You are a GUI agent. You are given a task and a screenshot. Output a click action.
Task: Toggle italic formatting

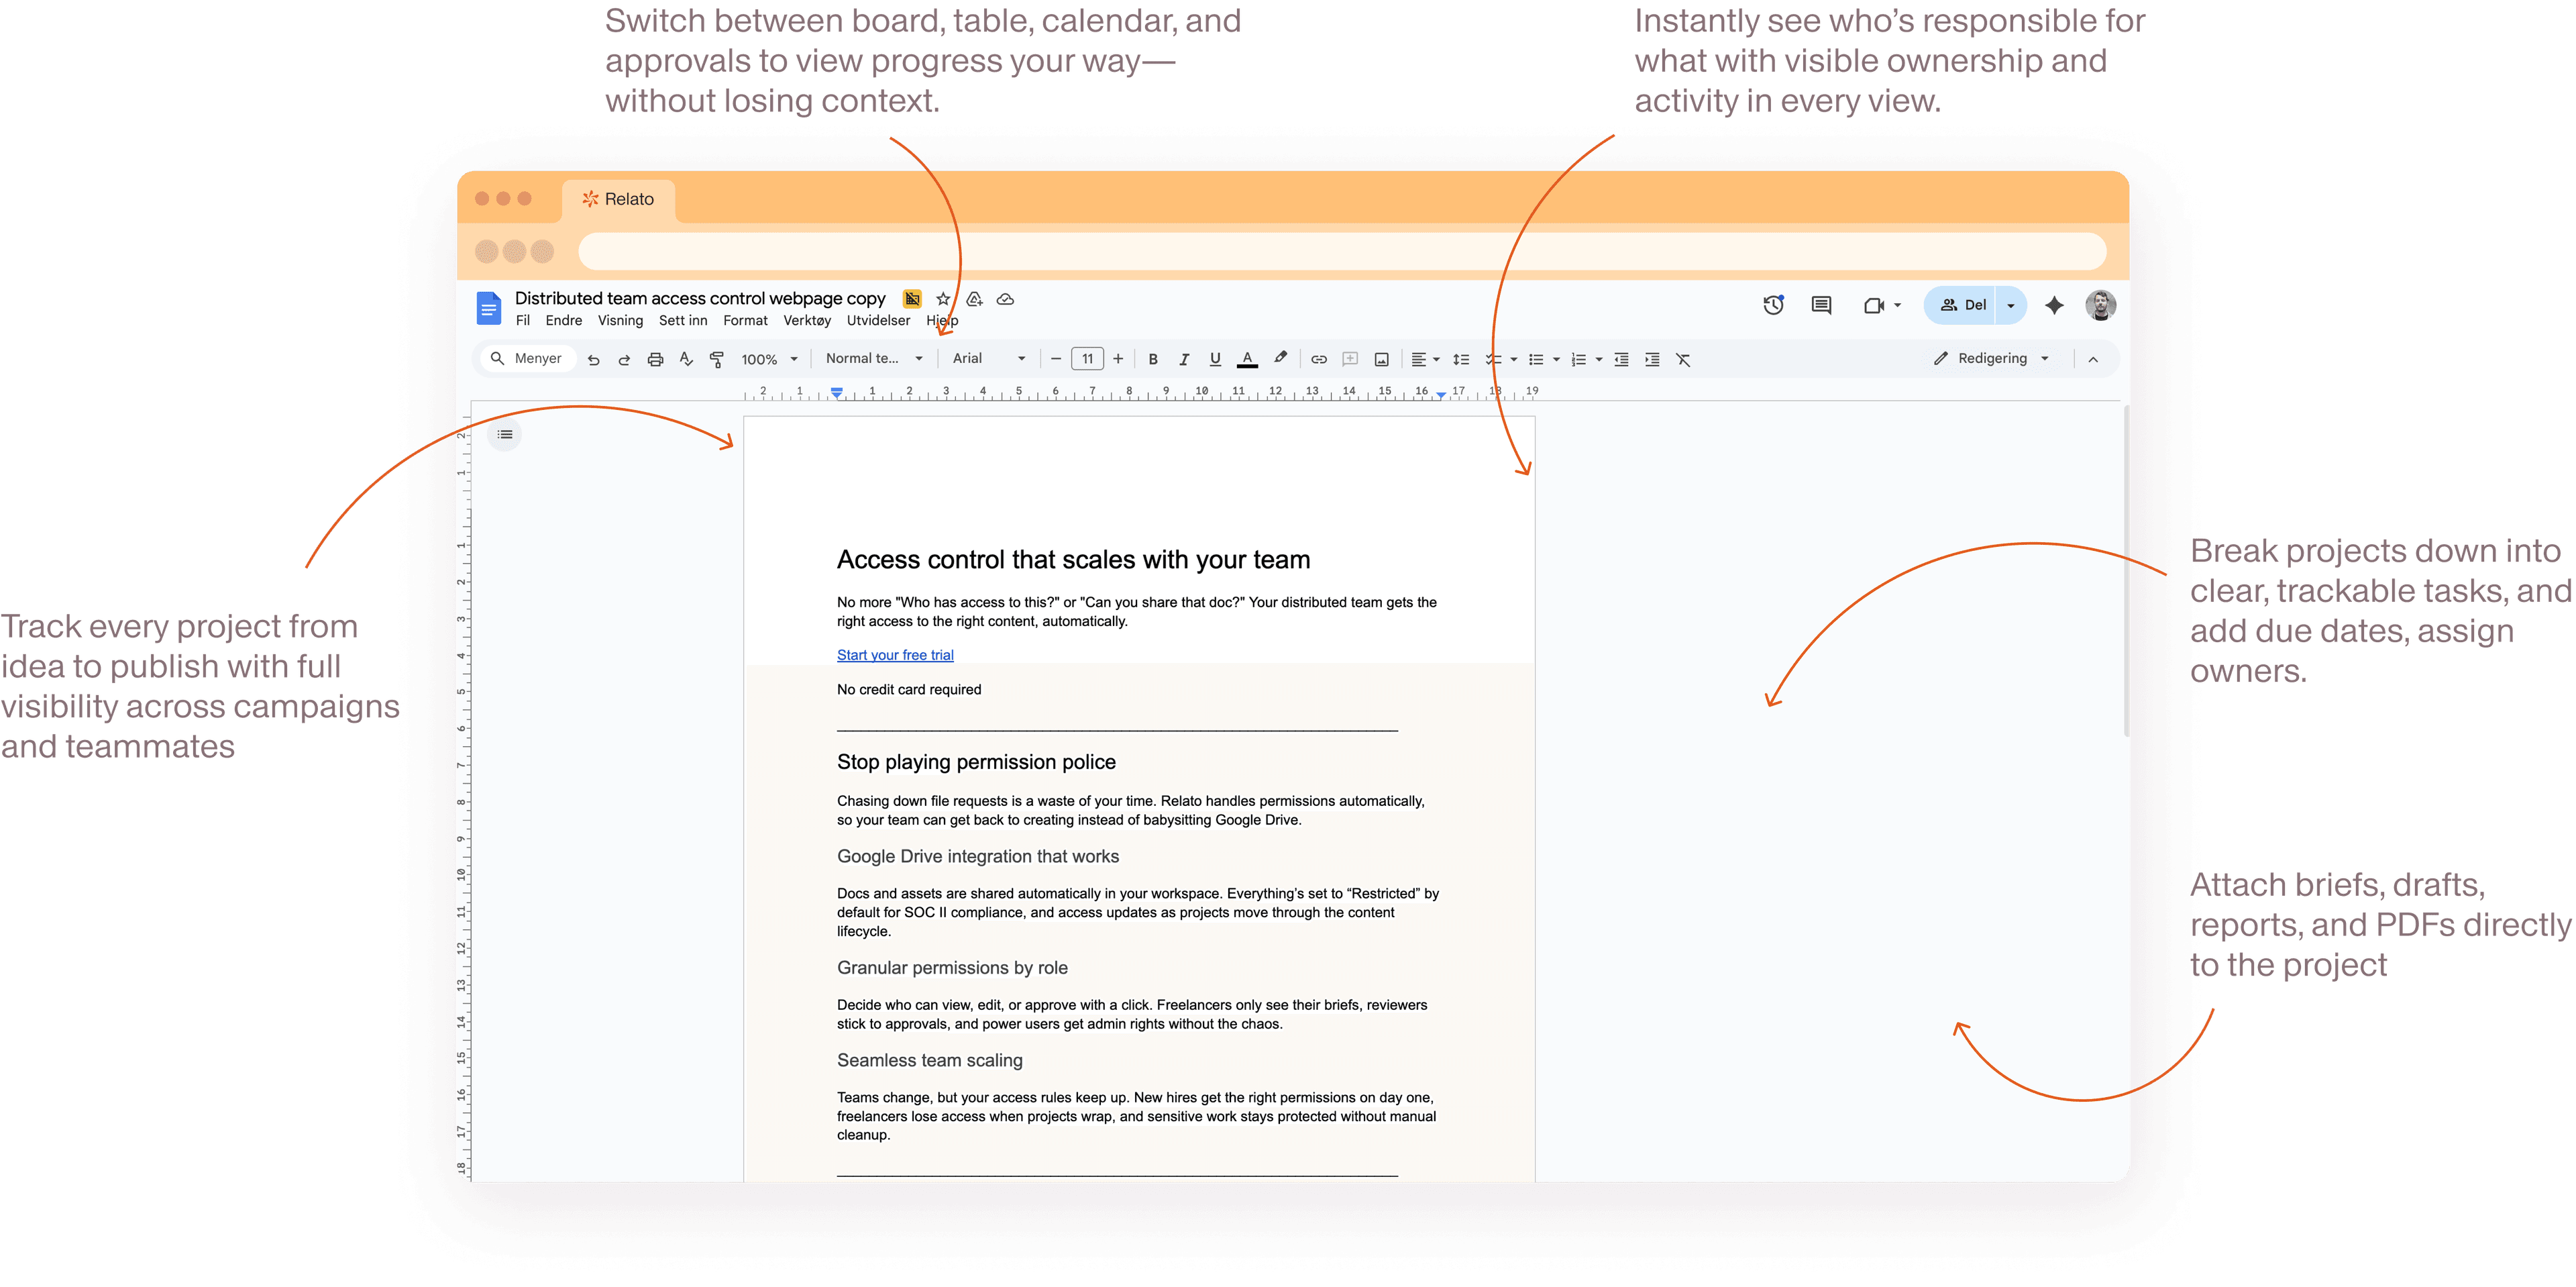coord(1184,359)
